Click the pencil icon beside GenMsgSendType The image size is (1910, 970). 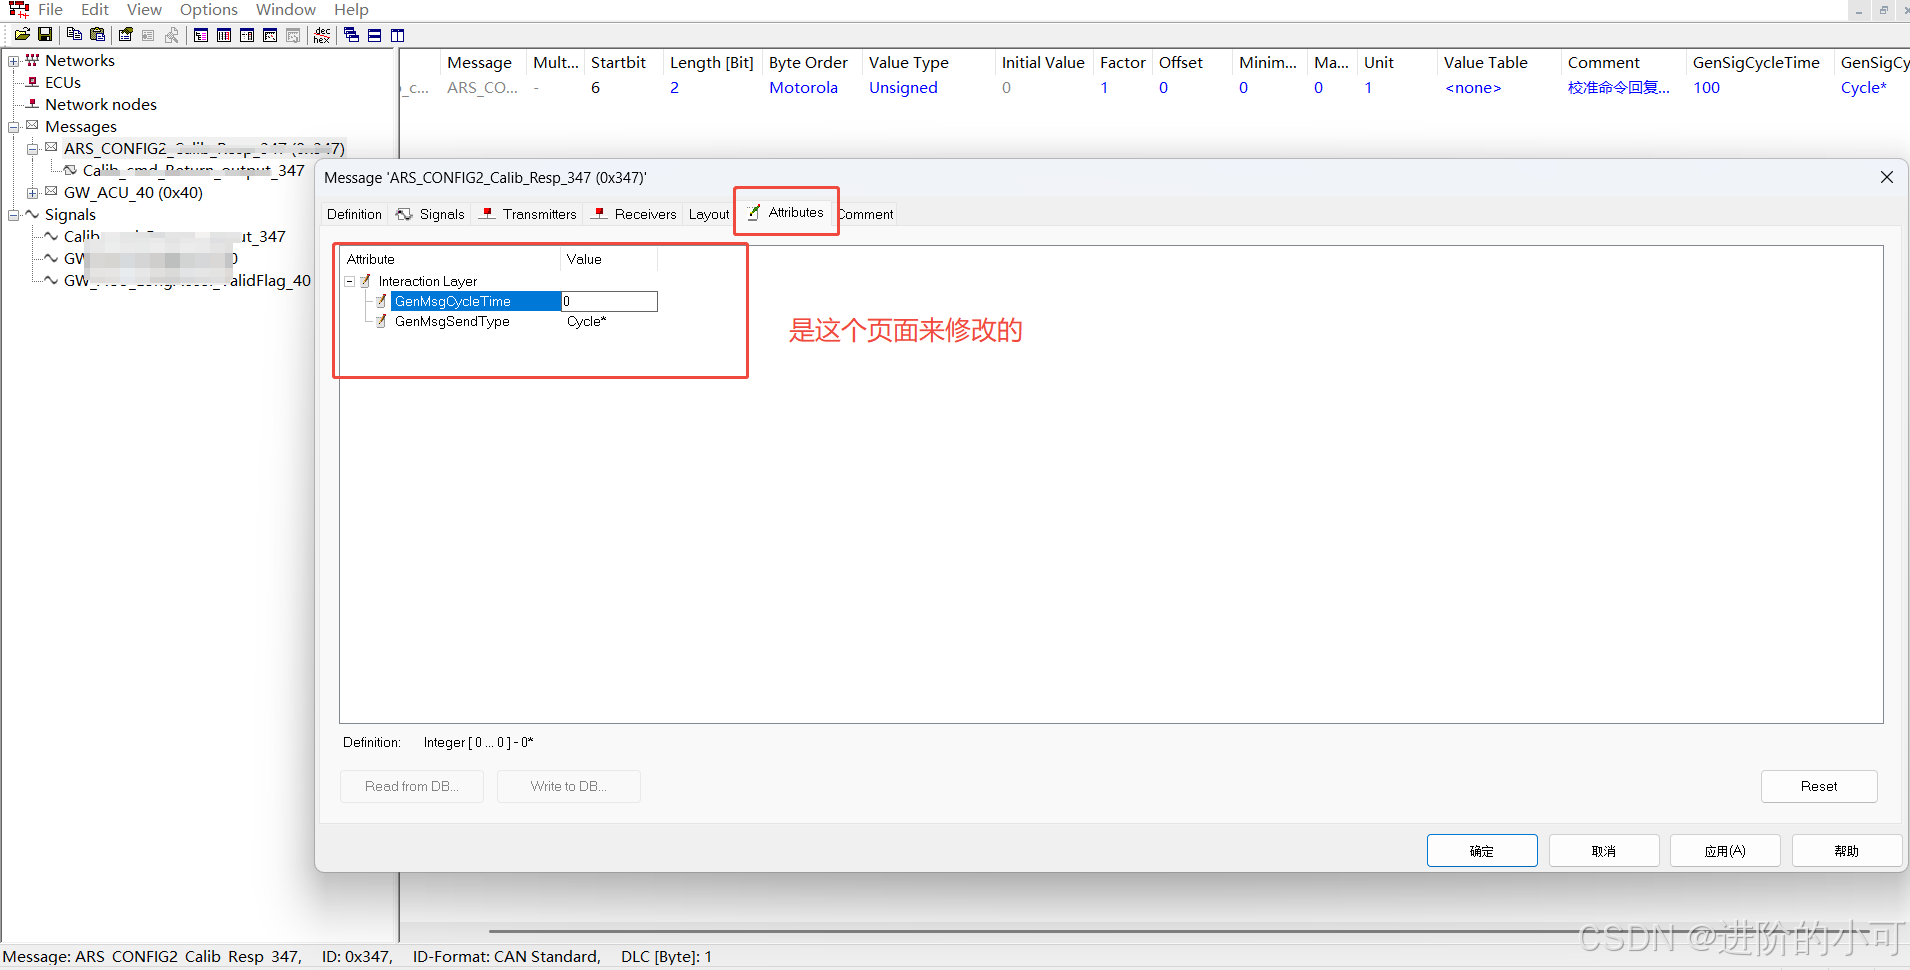(381, 321)
